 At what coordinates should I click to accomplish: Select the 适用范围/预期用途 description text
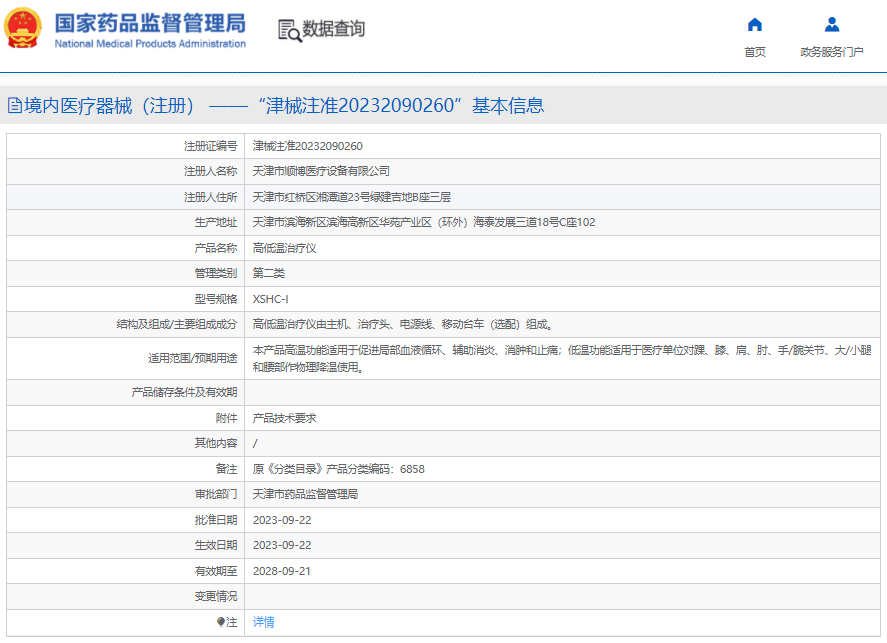[562, 359]
